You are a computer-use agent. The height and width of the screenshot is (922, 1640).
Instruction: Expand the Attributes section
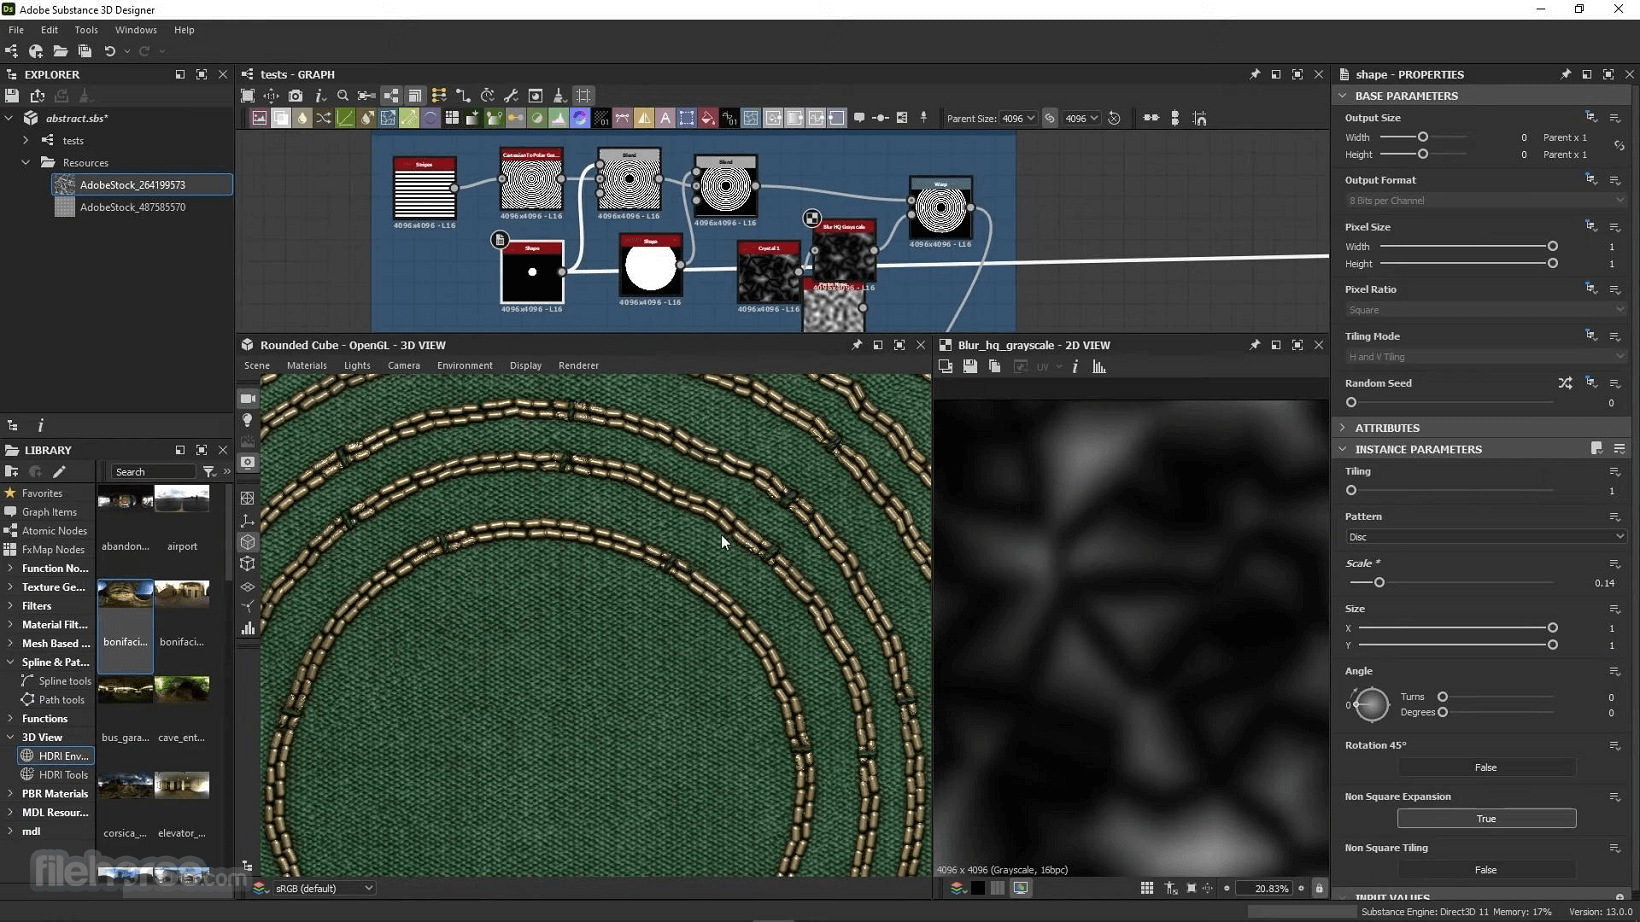point(1343,428)
